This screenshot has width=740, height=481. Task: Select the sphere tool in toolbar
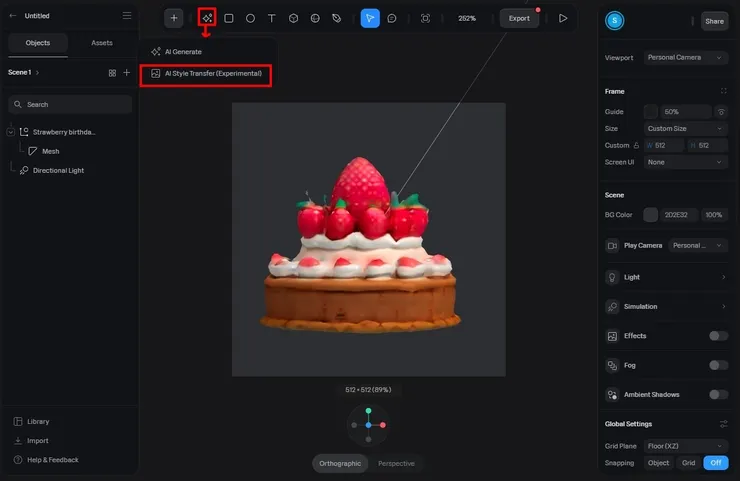[315, 18]
